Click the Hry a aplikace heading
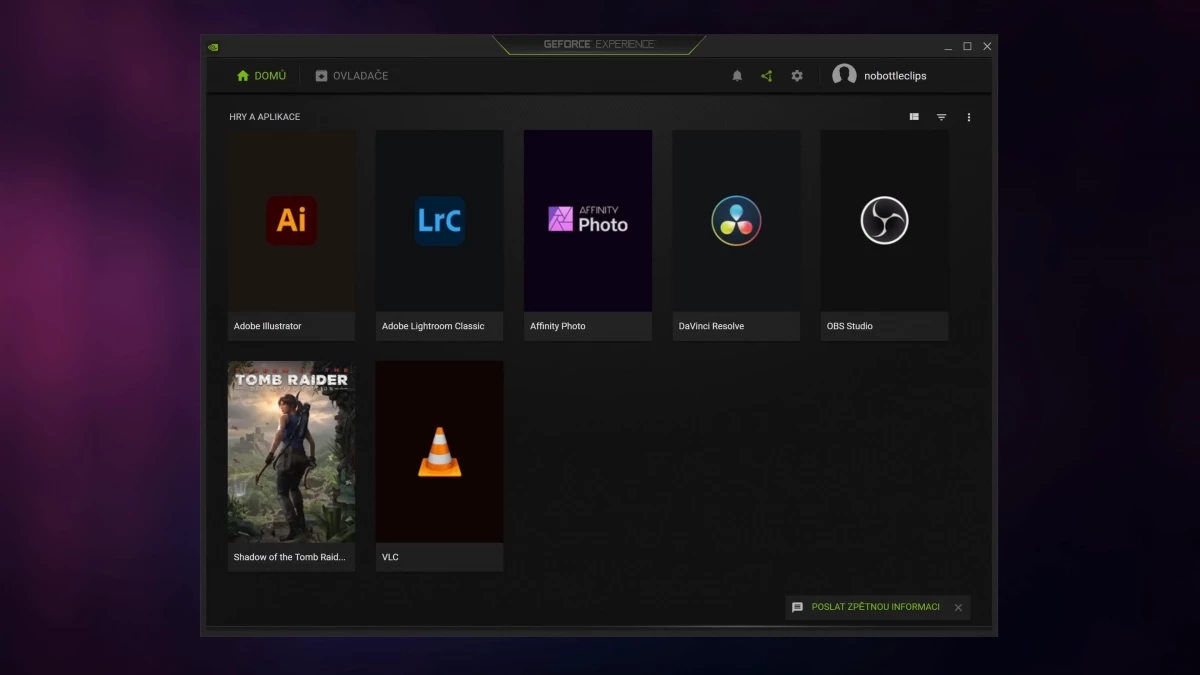 tap(264, 117)
